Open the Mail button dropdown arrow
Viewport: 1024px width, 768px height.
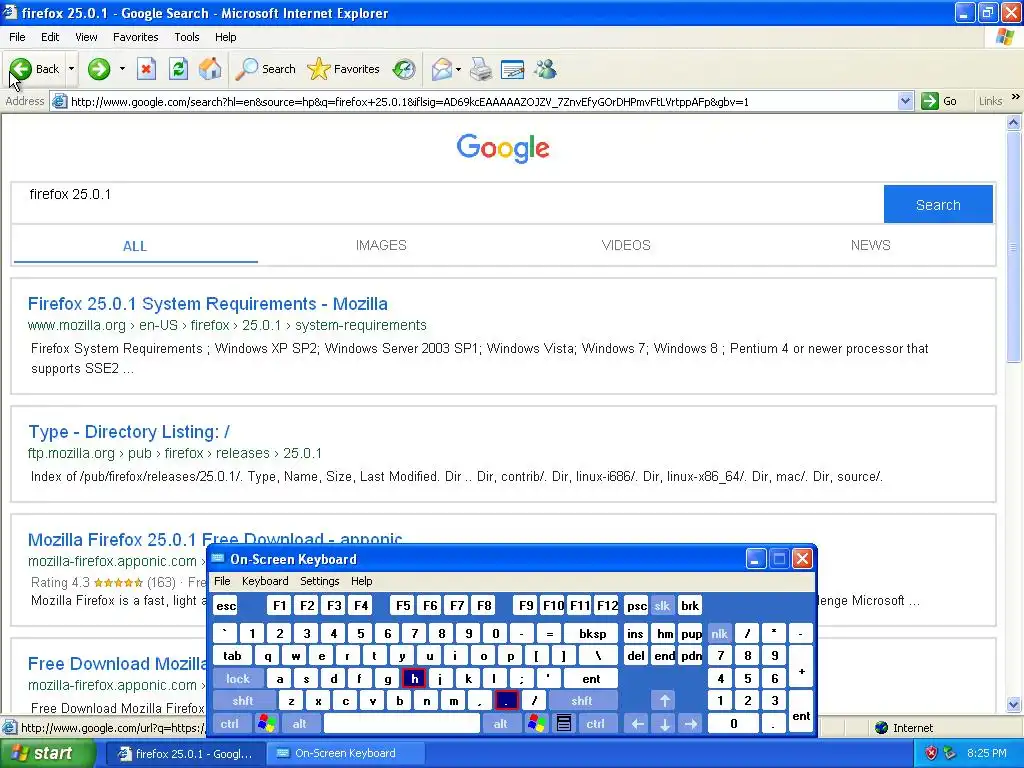click(458, 69)
